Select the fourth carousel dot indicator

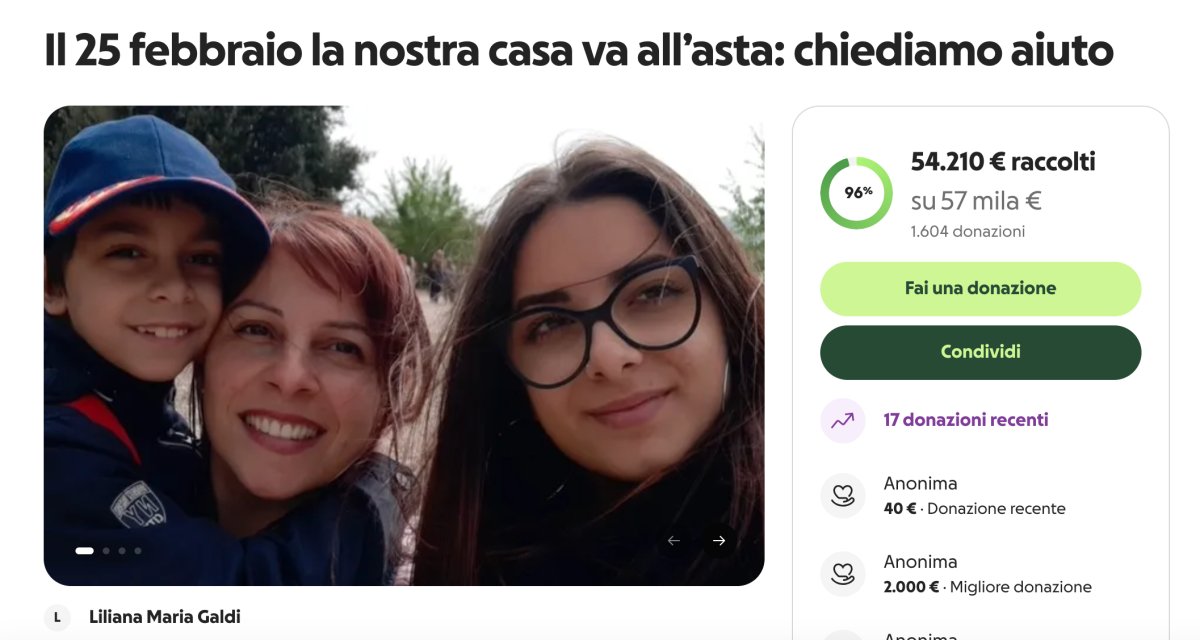point(138,550)
